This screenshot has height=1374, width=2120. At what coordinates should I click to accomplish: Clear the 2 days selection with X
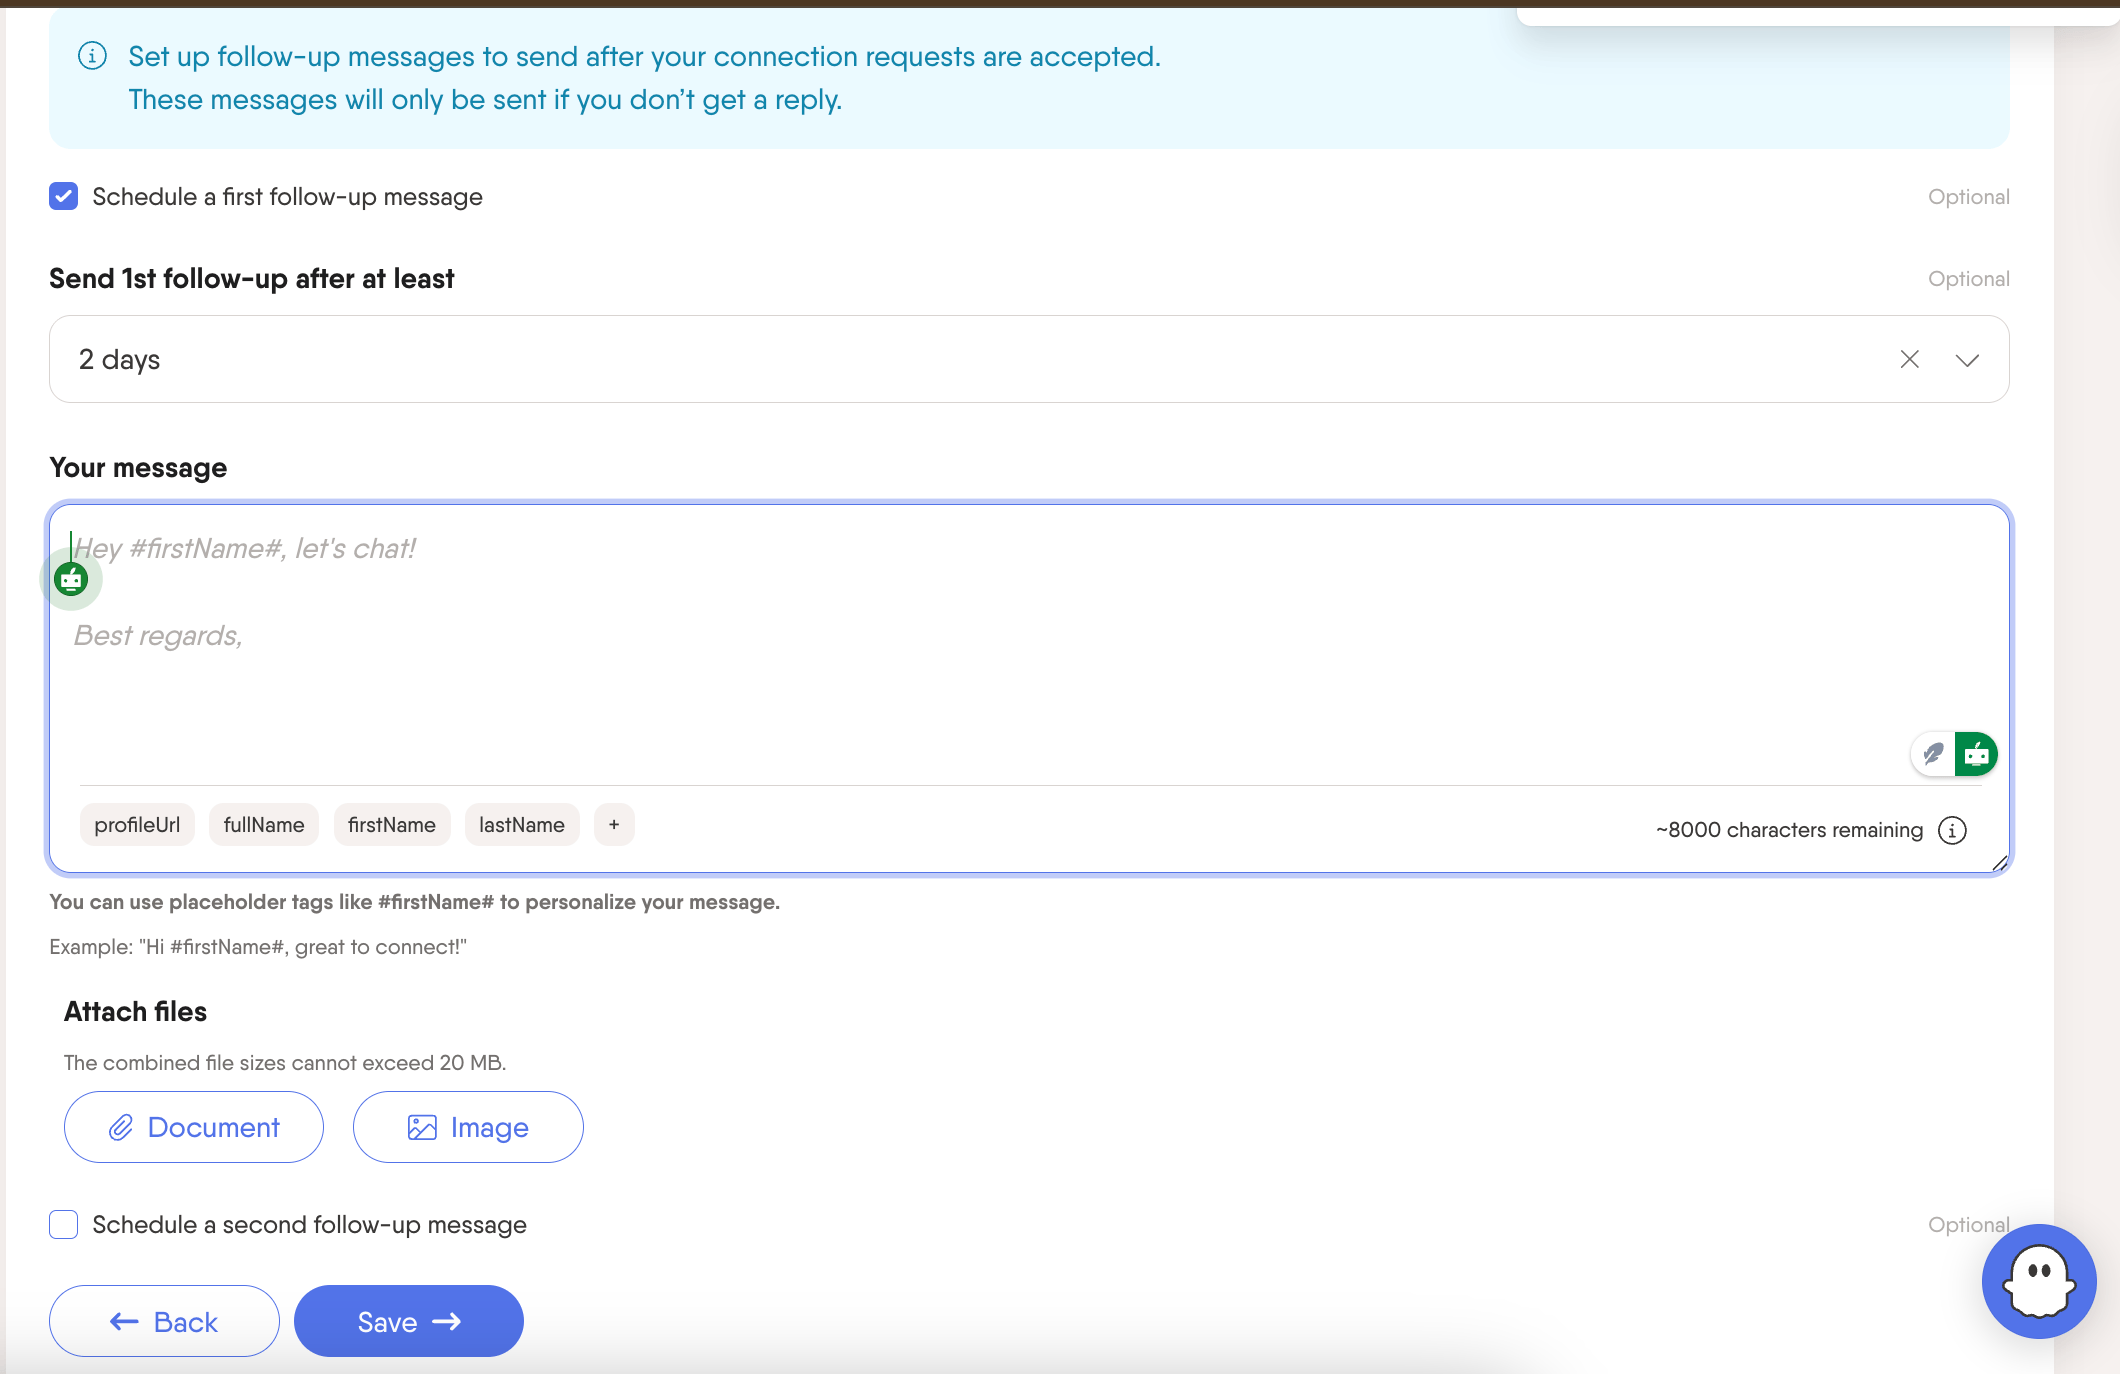point(1909,359)
